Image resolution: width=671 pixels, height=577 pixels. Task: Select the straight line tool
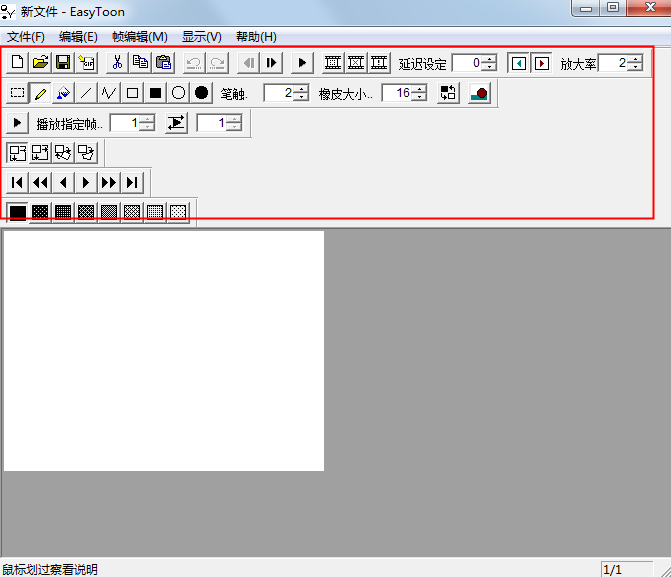[x=86, y=93]
